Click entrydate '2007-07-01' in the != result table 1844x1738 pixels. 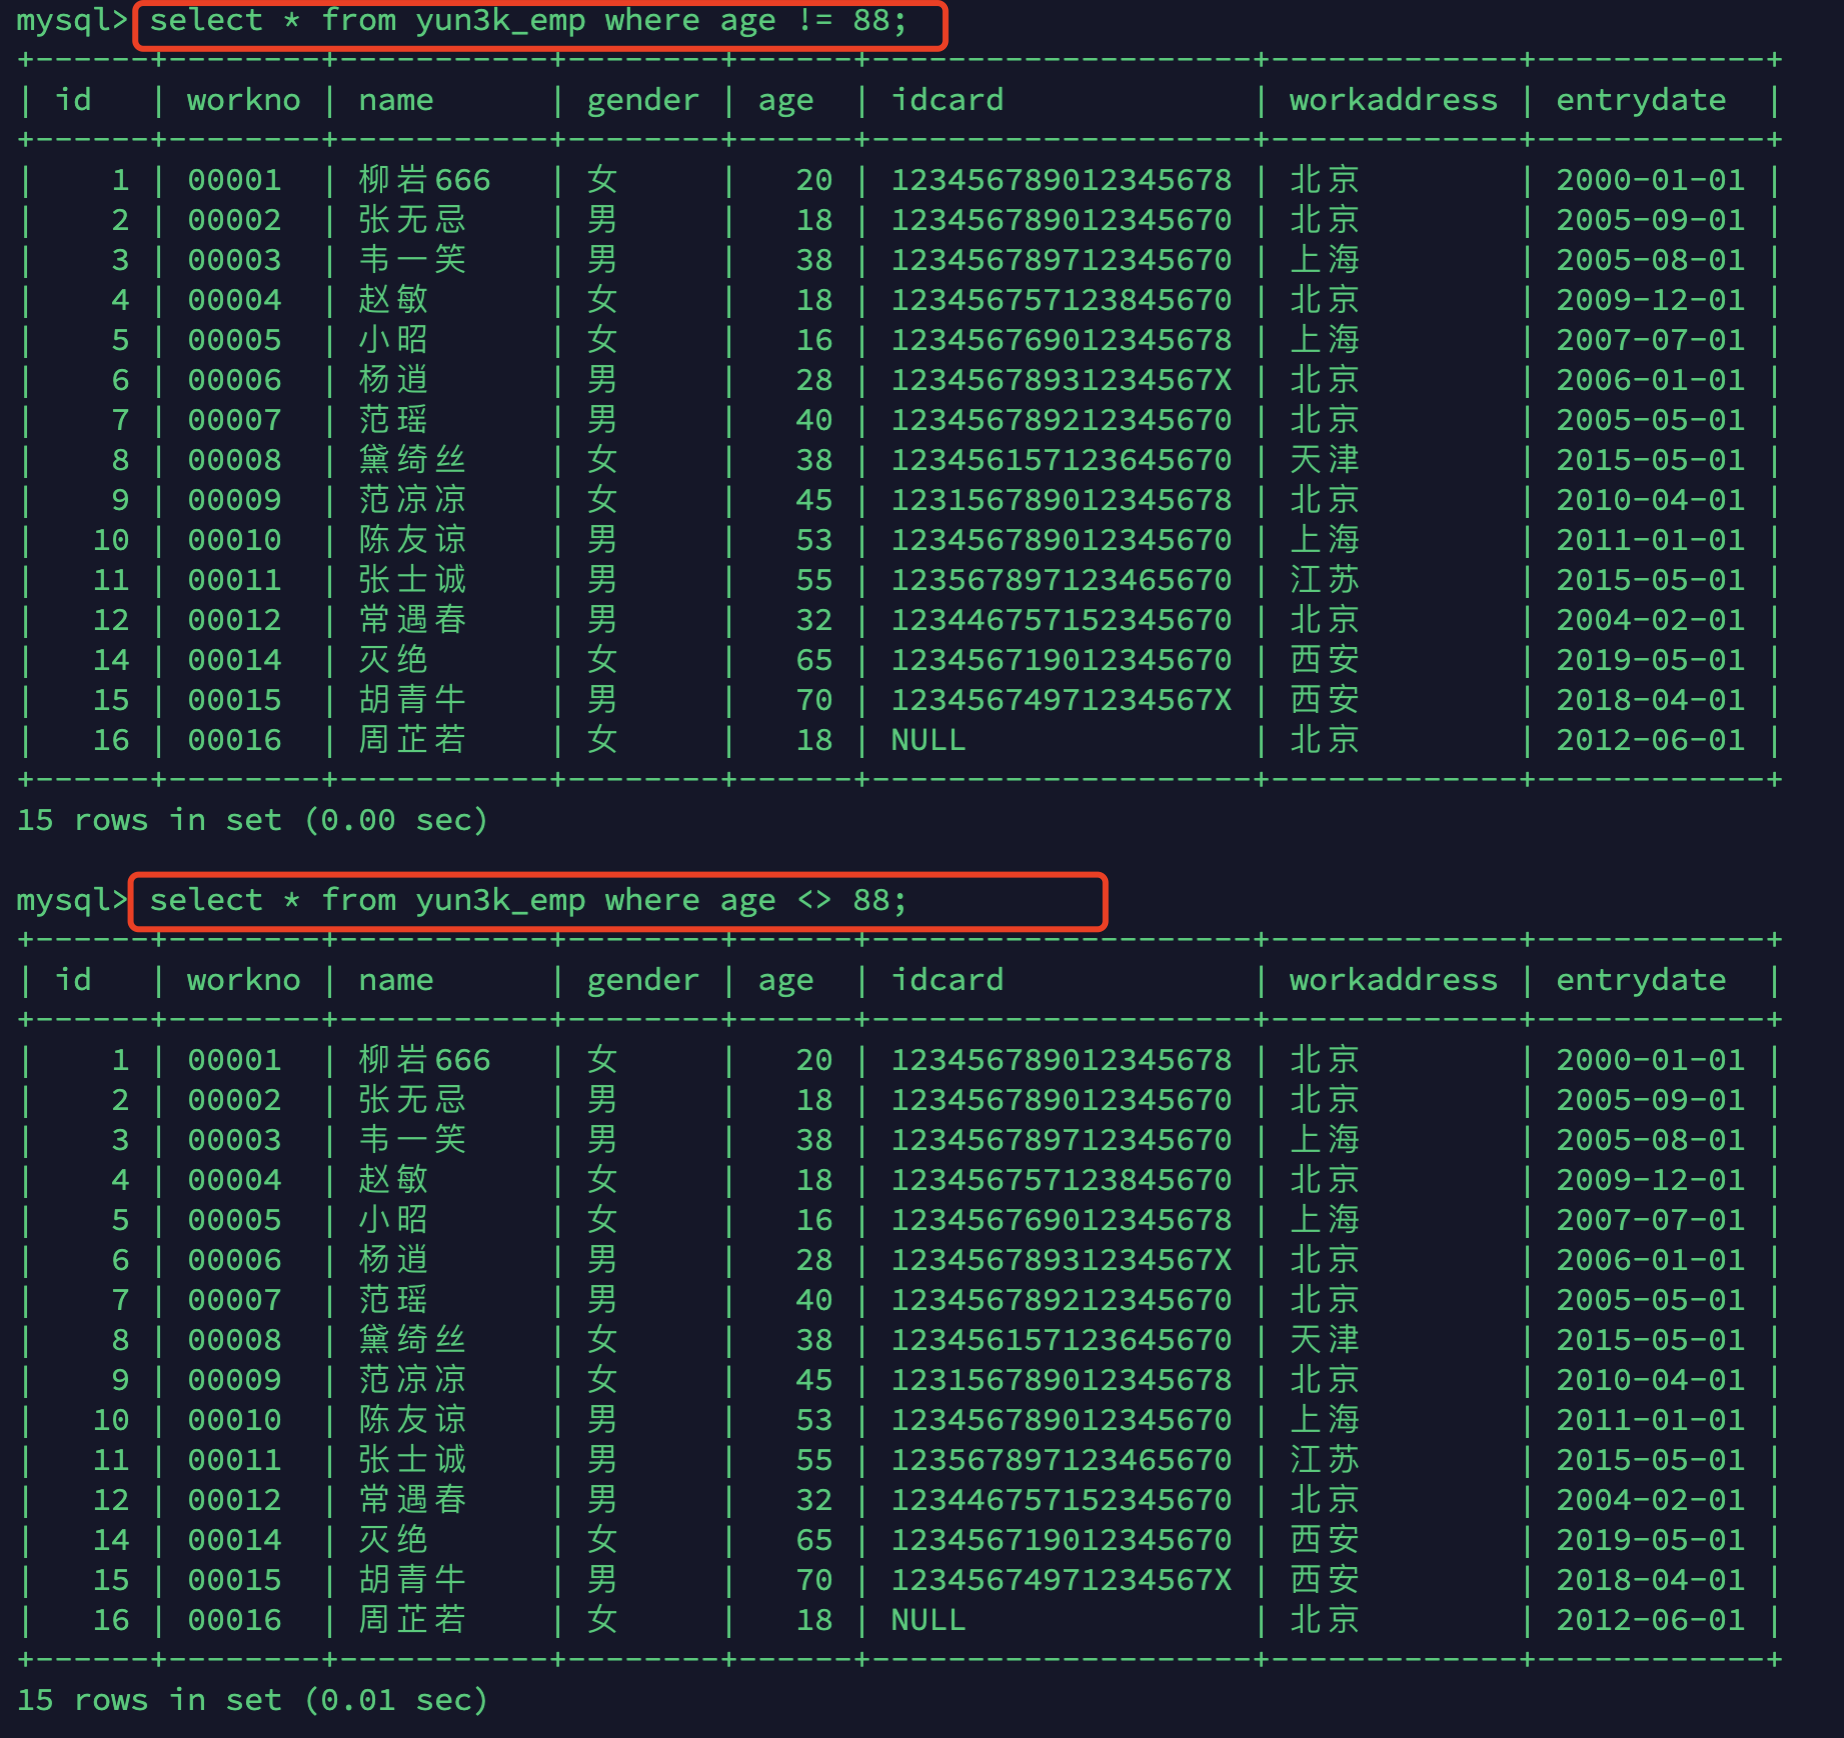[1650, 340]
